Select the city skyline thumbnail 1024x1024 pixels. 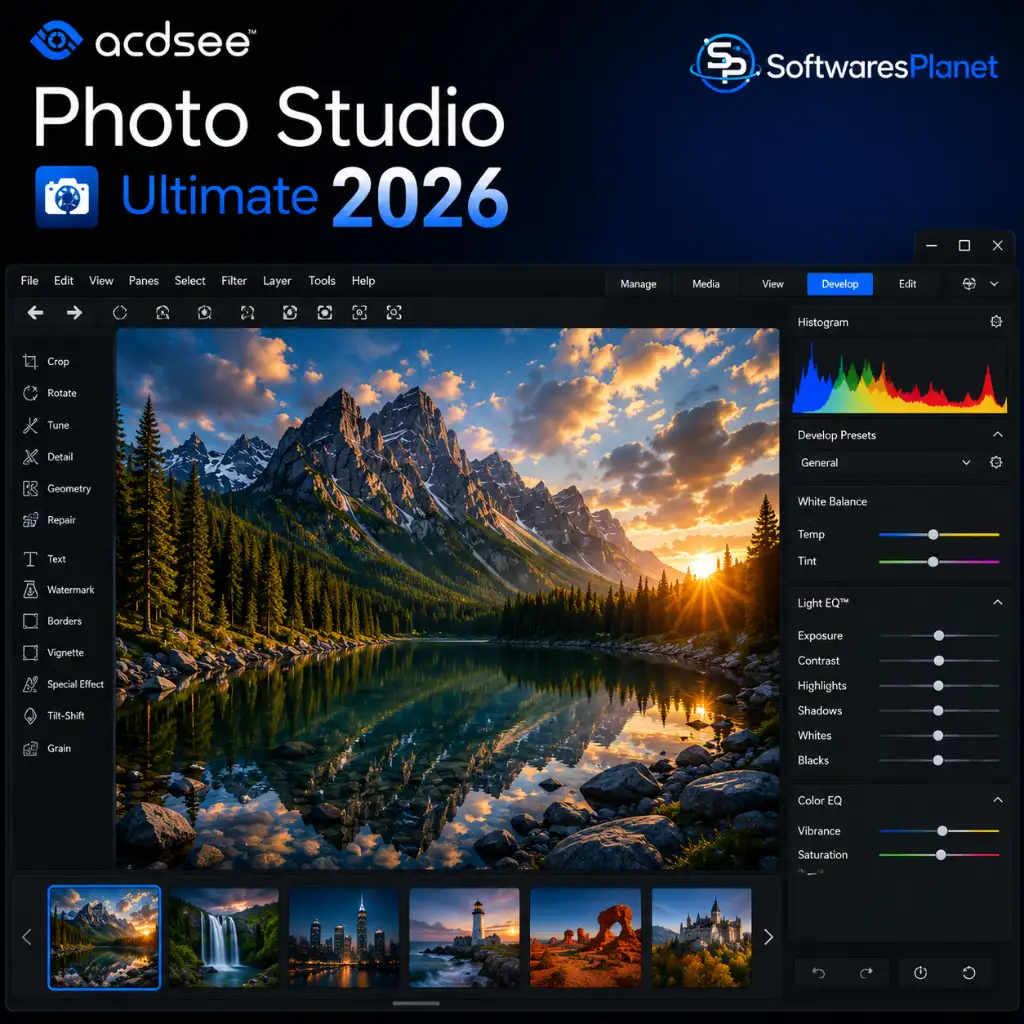click(x=344, y=937)
